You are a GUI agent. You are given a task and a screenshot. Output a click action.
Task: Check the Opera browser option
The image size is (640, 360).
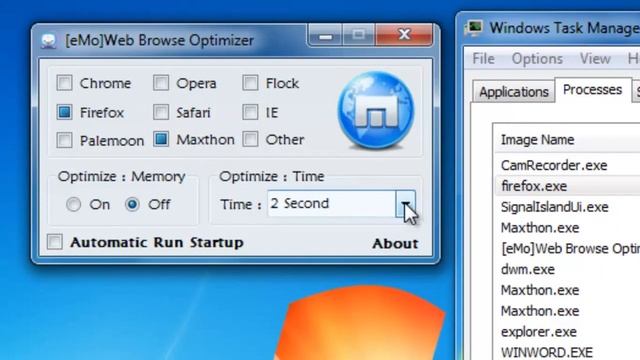(x=161, y=83)
